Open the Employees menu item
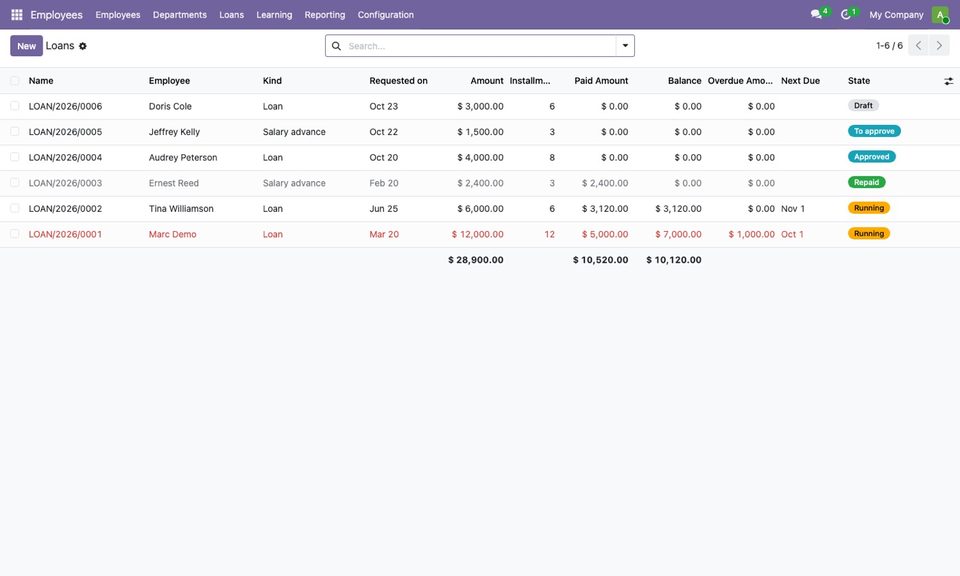This screenshot has width=960, height=576. point(118,15)
